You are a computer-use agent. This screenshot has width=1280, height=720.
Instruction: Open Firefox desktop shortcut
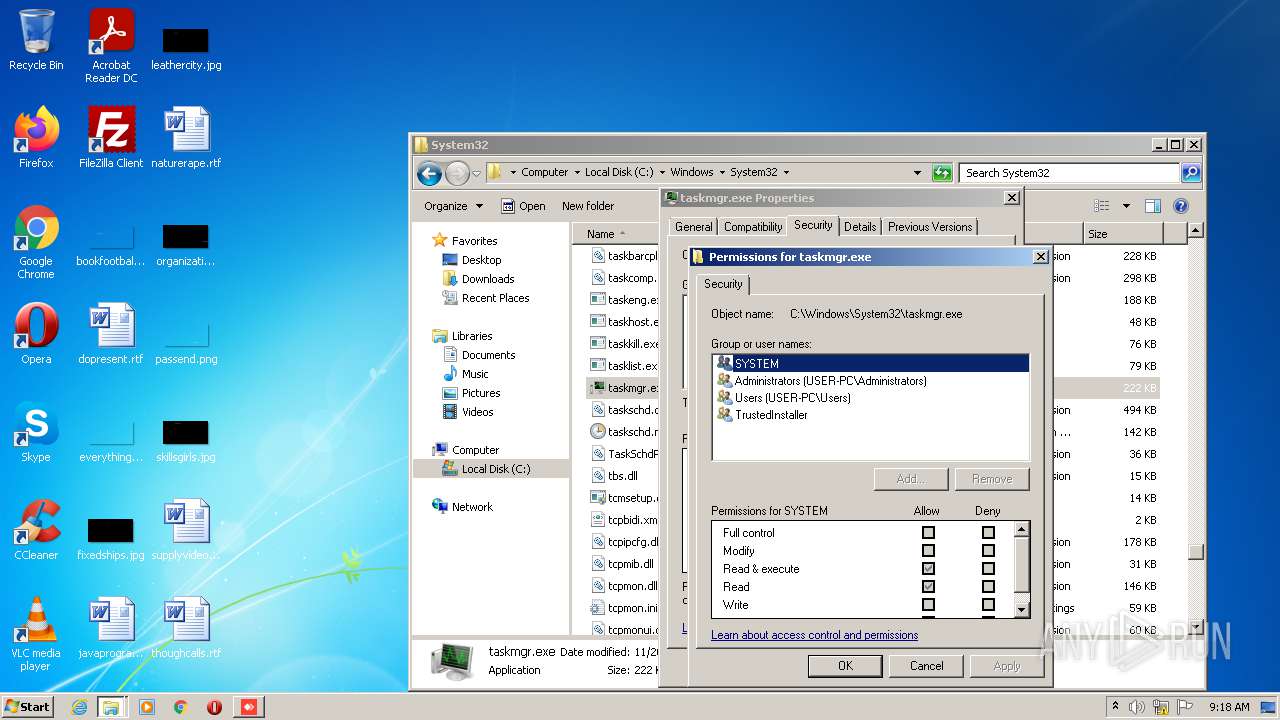click(36, 138)
